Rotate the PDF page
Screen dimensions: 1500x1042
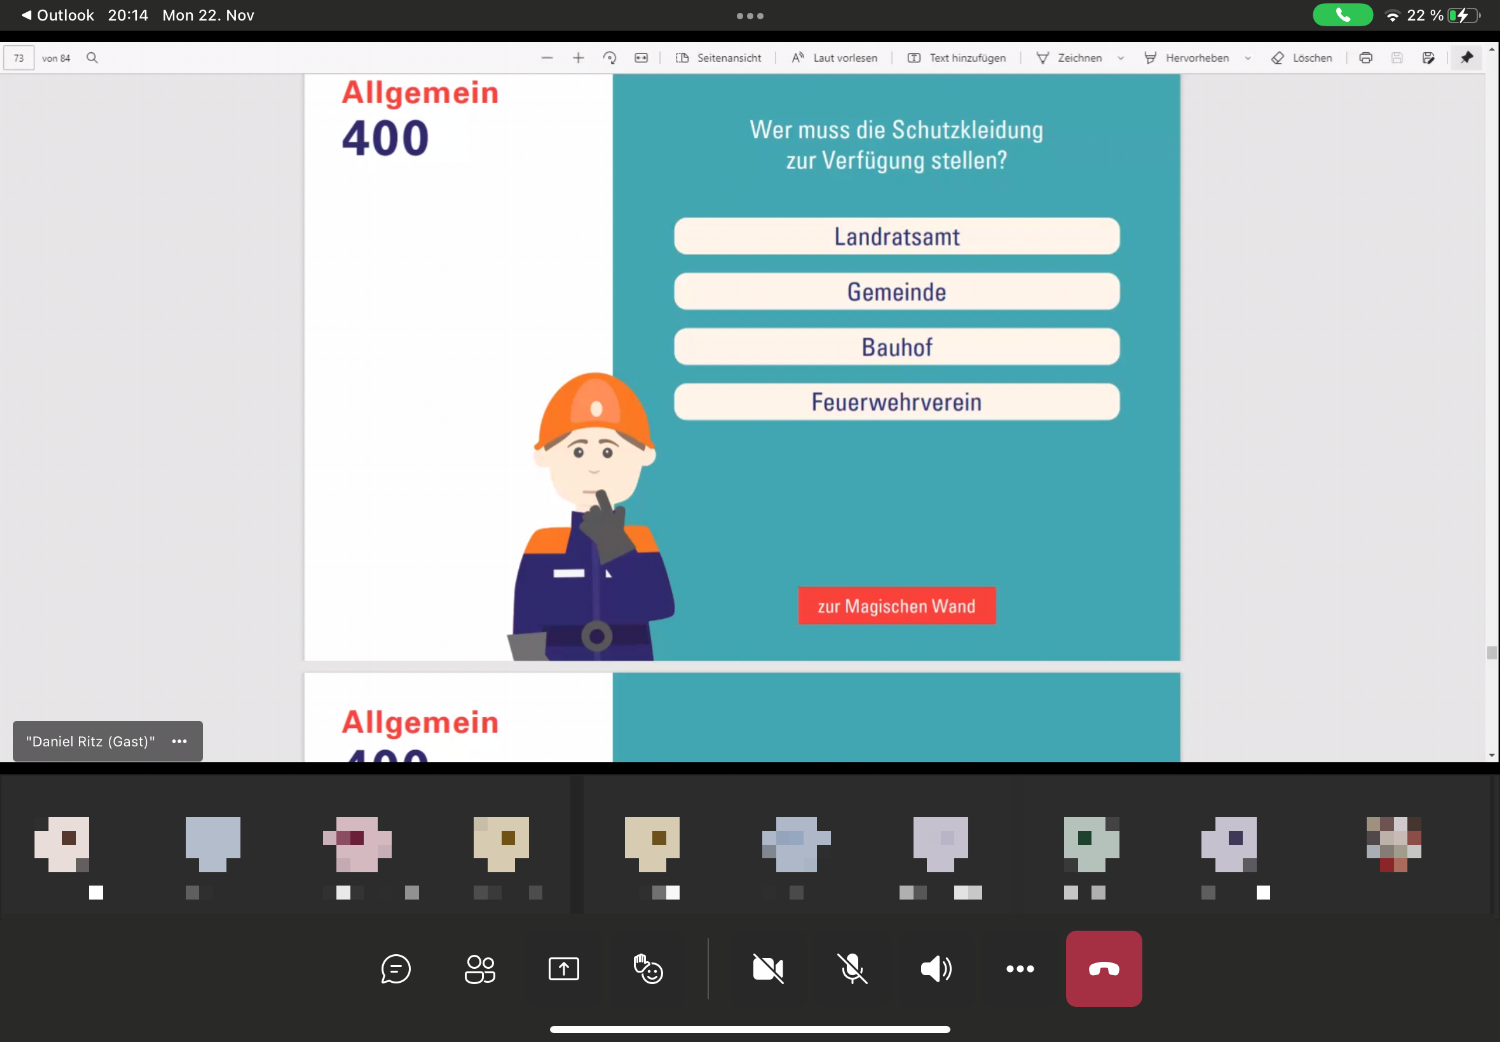pyautogui.click(x=610, y=58)
